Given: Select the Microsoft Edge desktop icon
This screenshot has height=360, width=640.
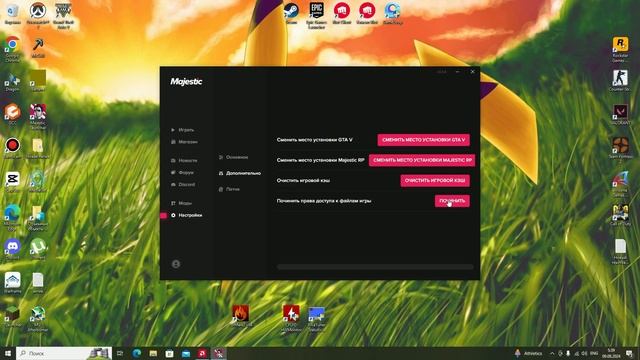Looking at the screenshot, I should click(12, 217).
